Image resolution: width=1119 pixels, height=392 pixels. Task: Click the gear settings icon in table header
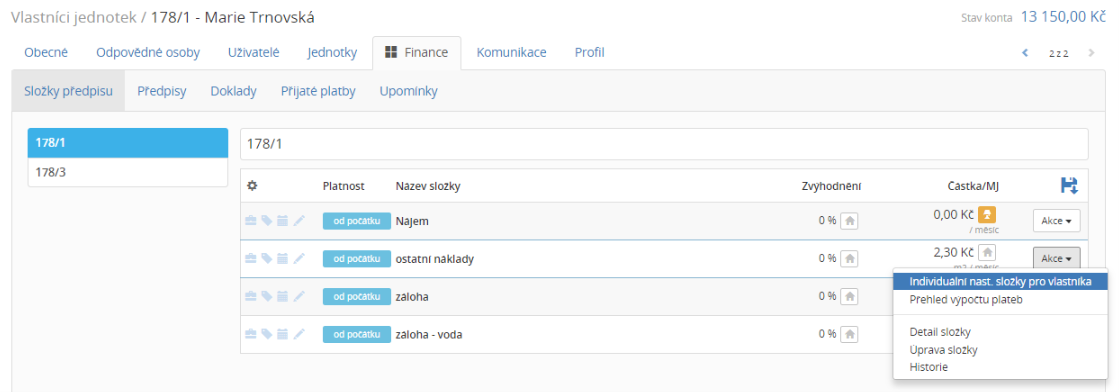click(x=251, y=186)
